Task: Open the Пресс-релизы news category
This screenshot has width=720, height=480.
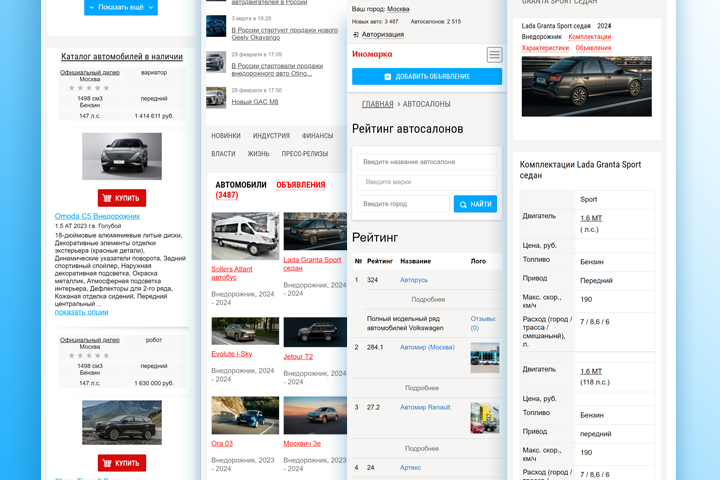Action: [305, 154]
